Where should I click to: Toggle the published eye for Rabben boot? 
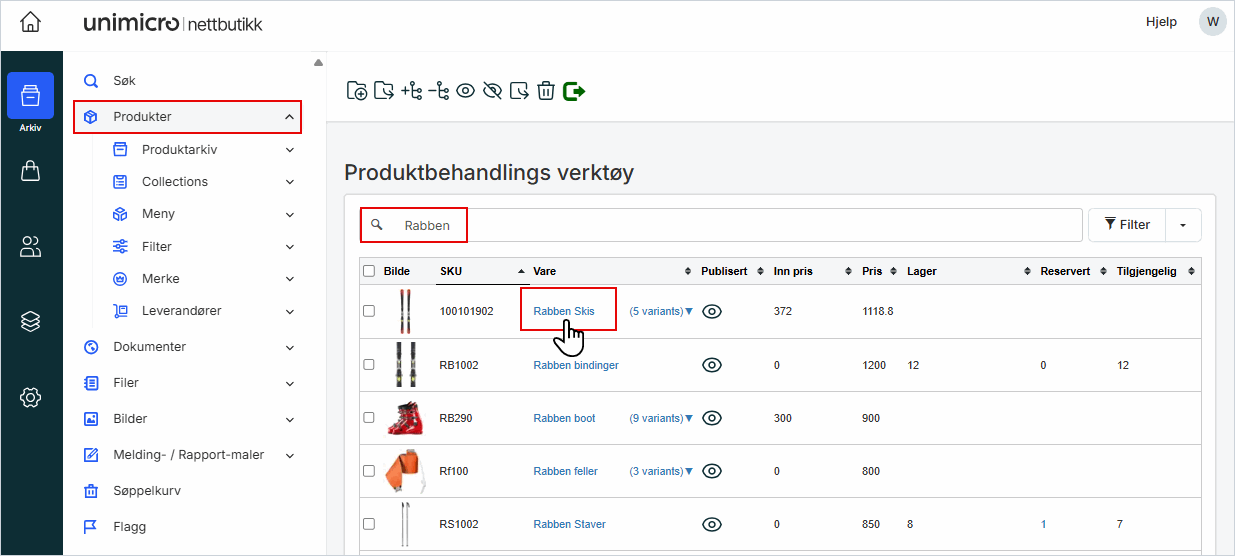pyautogui.click(x=712, y=418)
